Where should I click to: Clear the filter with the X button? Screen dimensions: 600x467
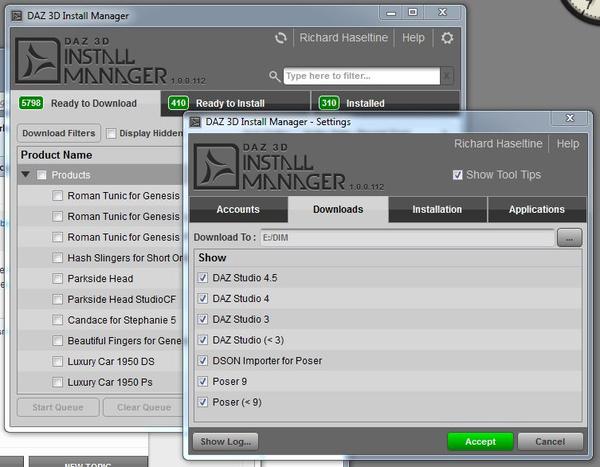click(x=447, y=76)
